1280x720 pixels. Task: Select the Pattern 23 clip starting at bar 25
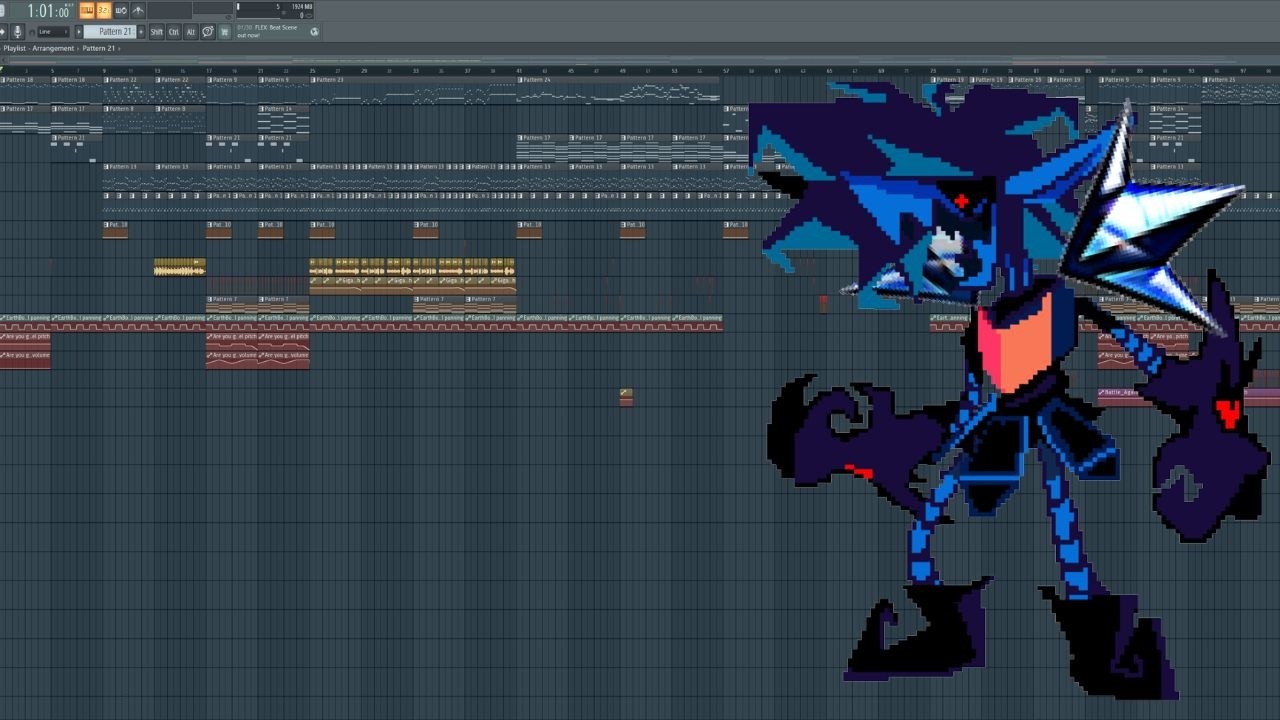click(413, 90)
